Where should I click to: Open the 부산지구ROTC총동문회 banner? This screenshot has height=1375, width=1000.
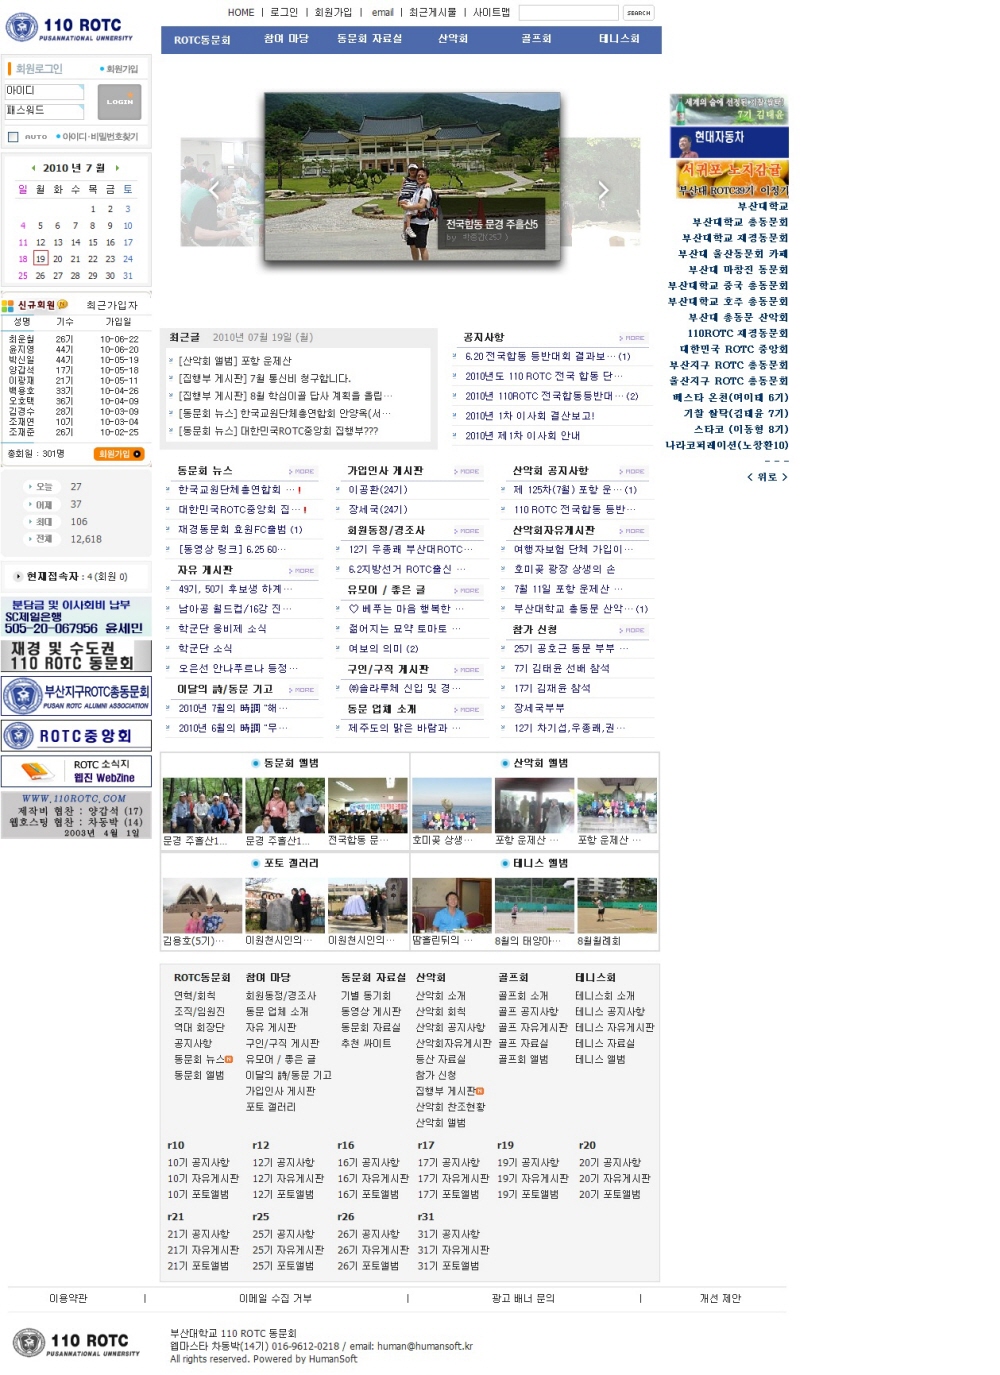click(76, 695)
